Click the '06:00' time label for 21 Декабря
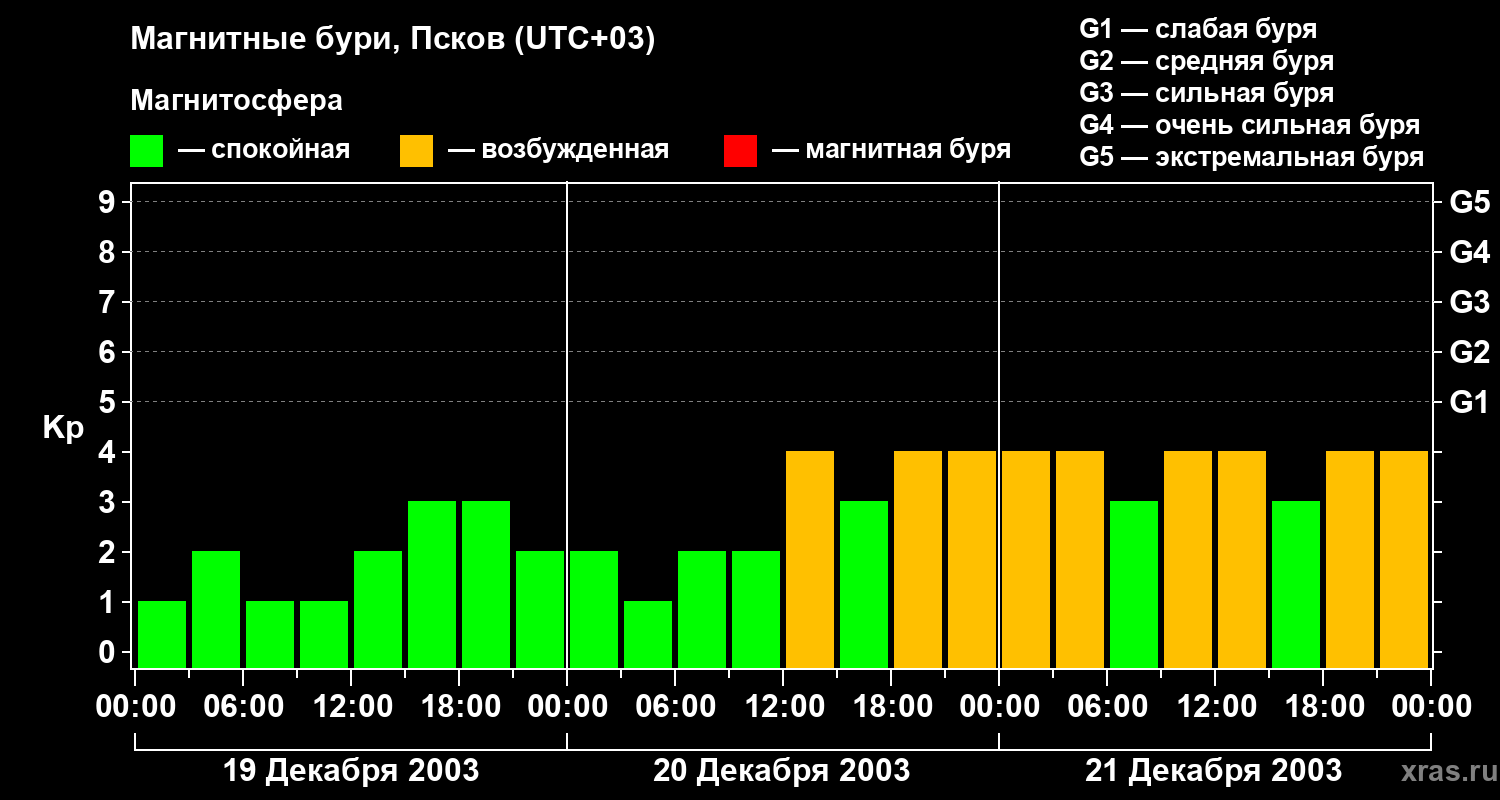Viewport: 1500px width, 800px height. (1106, 707)
